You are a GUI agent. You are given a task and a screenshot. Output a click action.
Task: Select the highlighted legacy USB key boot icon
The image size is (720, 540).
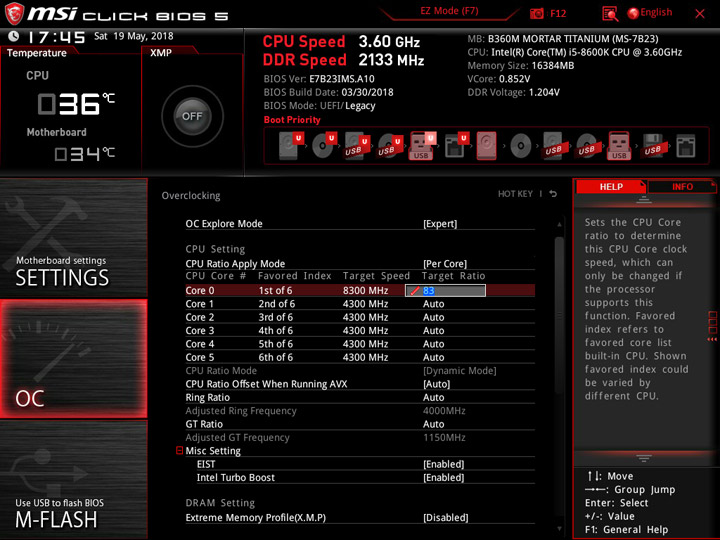619,146
